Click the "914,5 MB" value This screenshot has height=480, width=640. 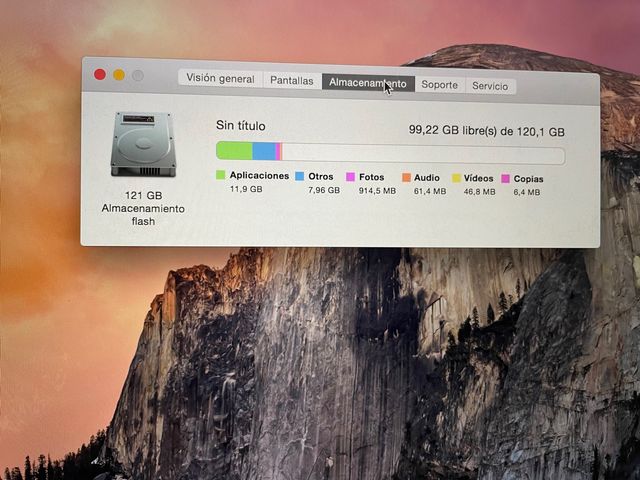[378, 191]
